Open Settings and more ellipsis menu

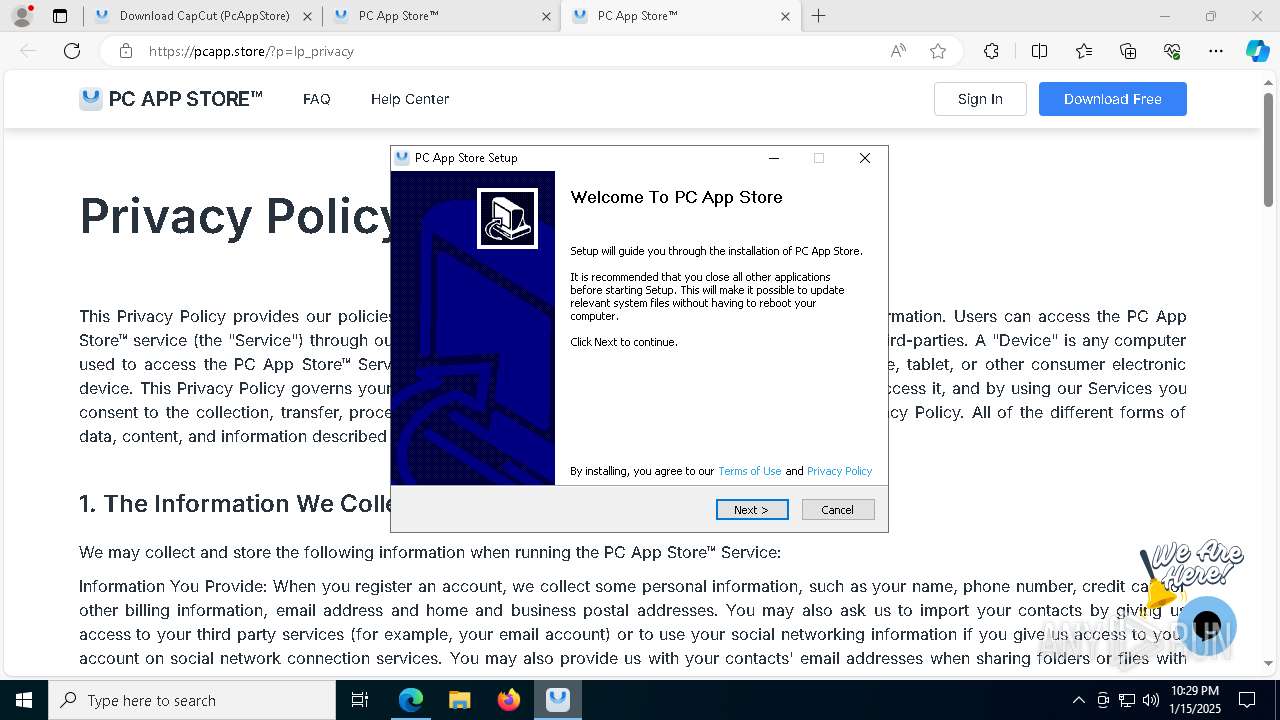1216,51
